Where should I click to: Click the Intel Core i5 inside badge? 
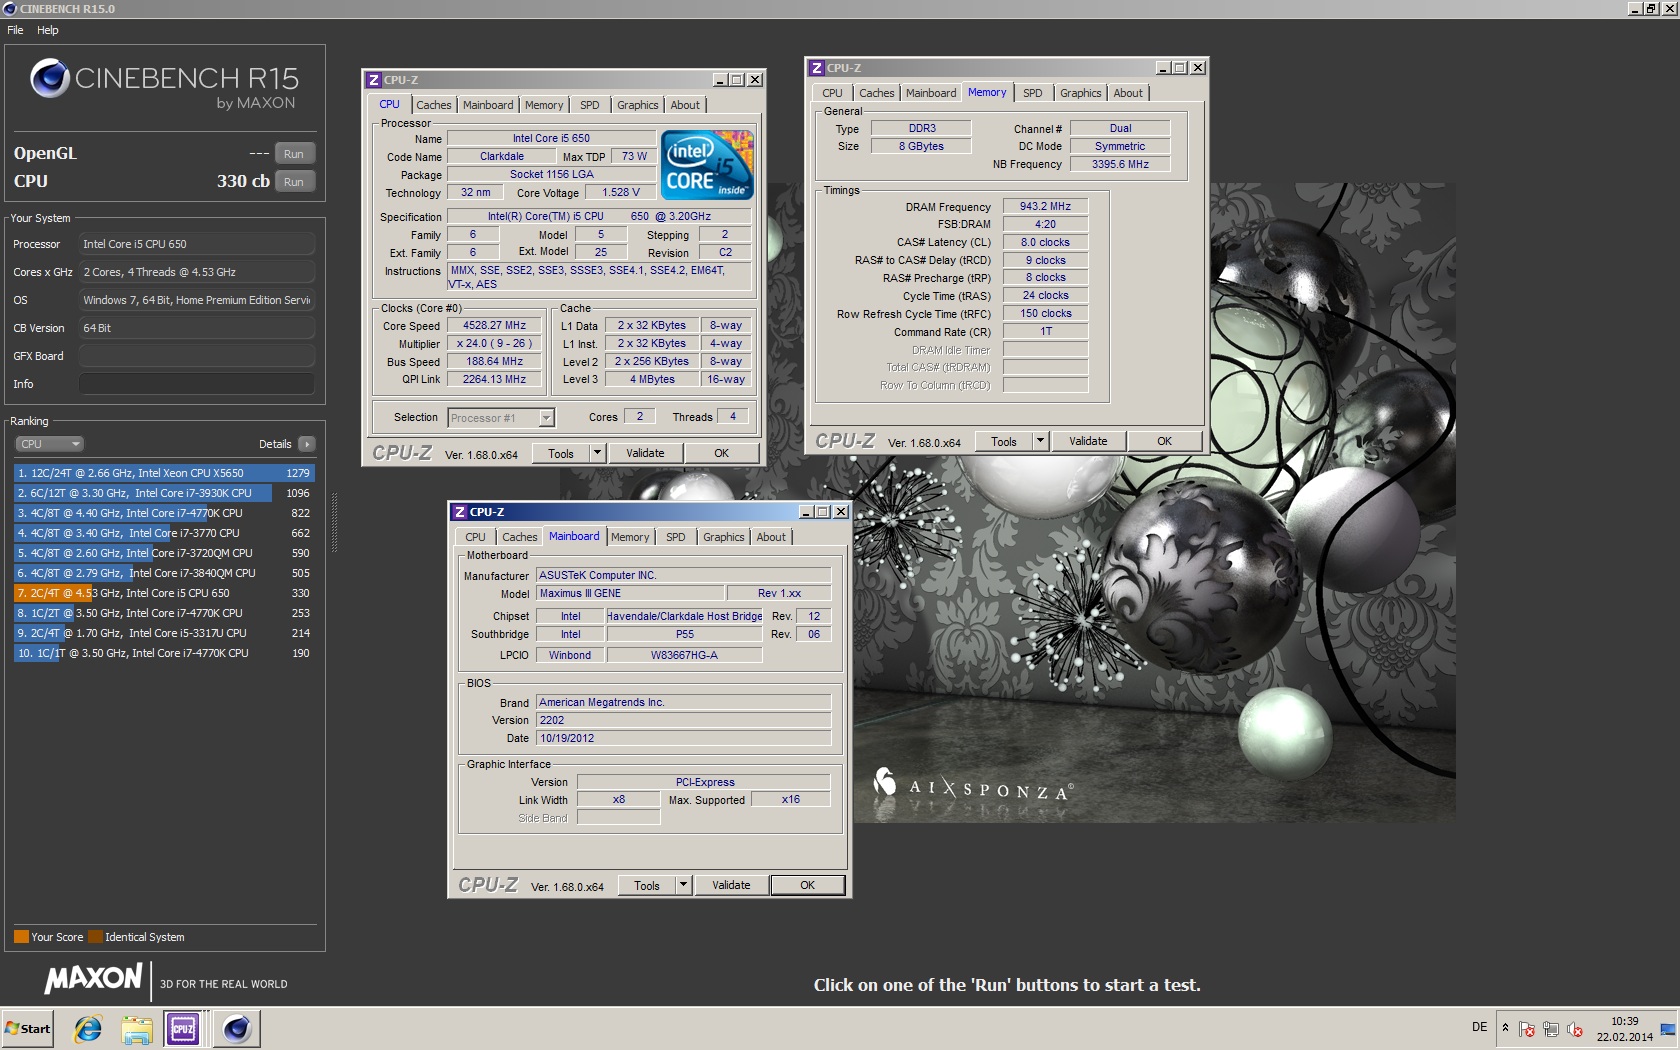tap(708, 165)
